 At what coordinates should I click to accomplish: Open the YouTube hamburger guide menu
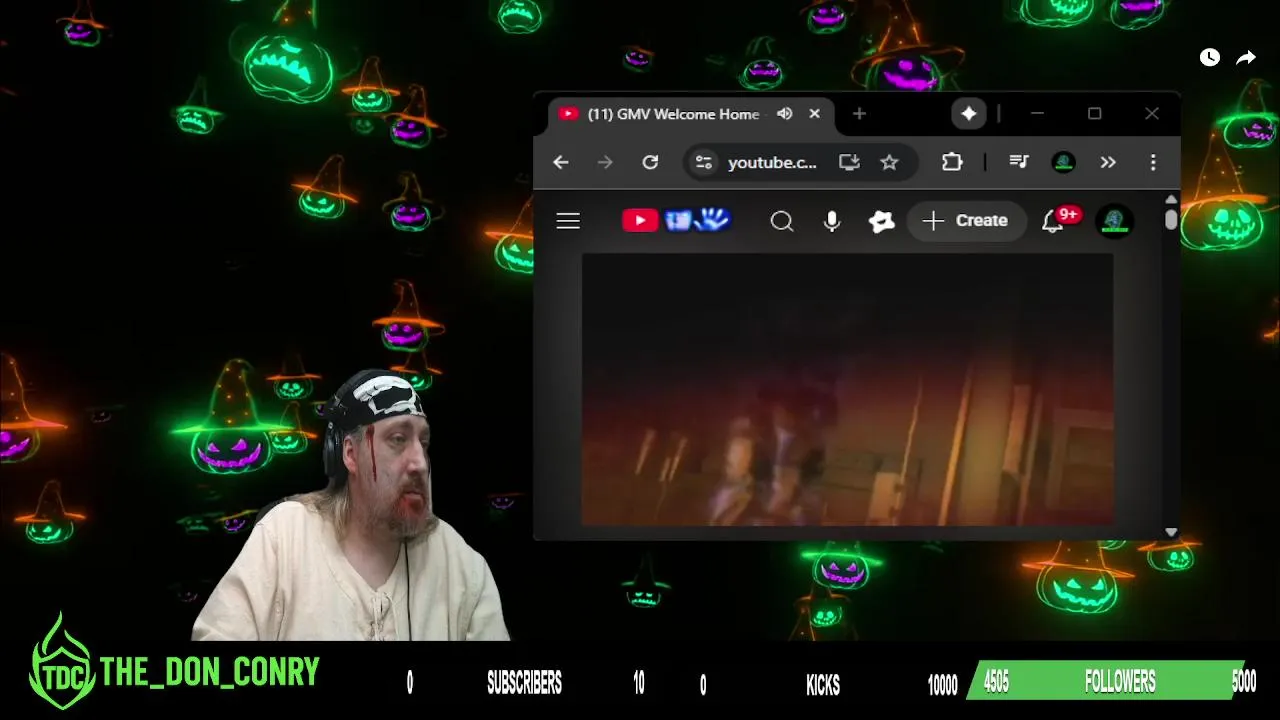tap(568, 221)
